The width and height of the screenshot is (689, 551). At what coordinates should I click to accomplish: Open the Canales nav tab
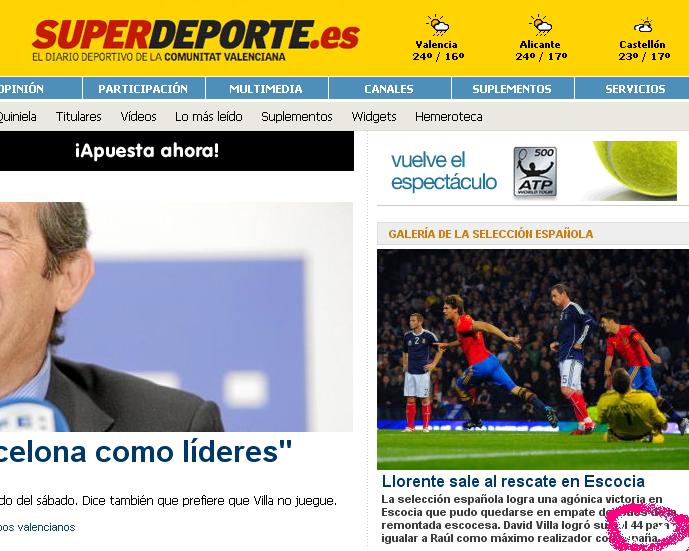tap(389, 89)
